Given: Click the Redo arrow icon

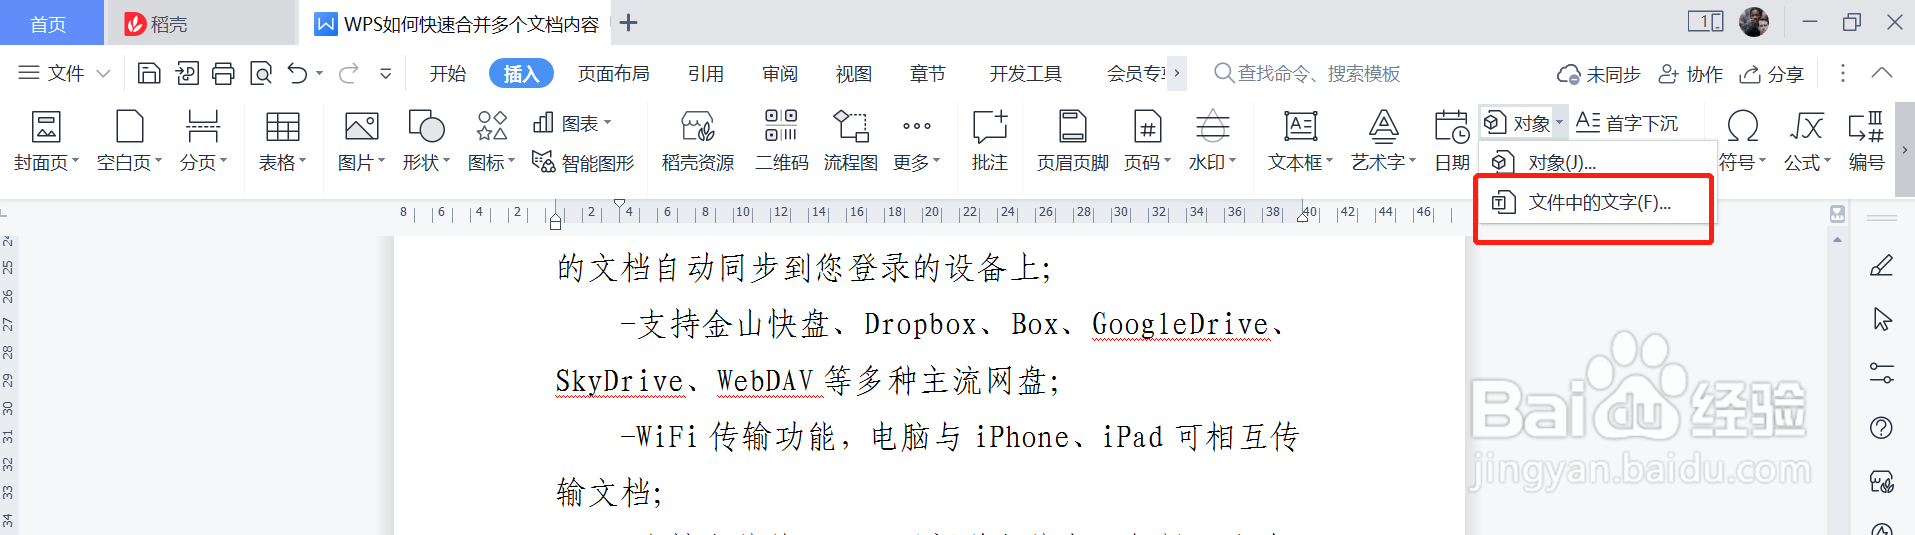Looking at the screenshot, I should pos(348,73).
